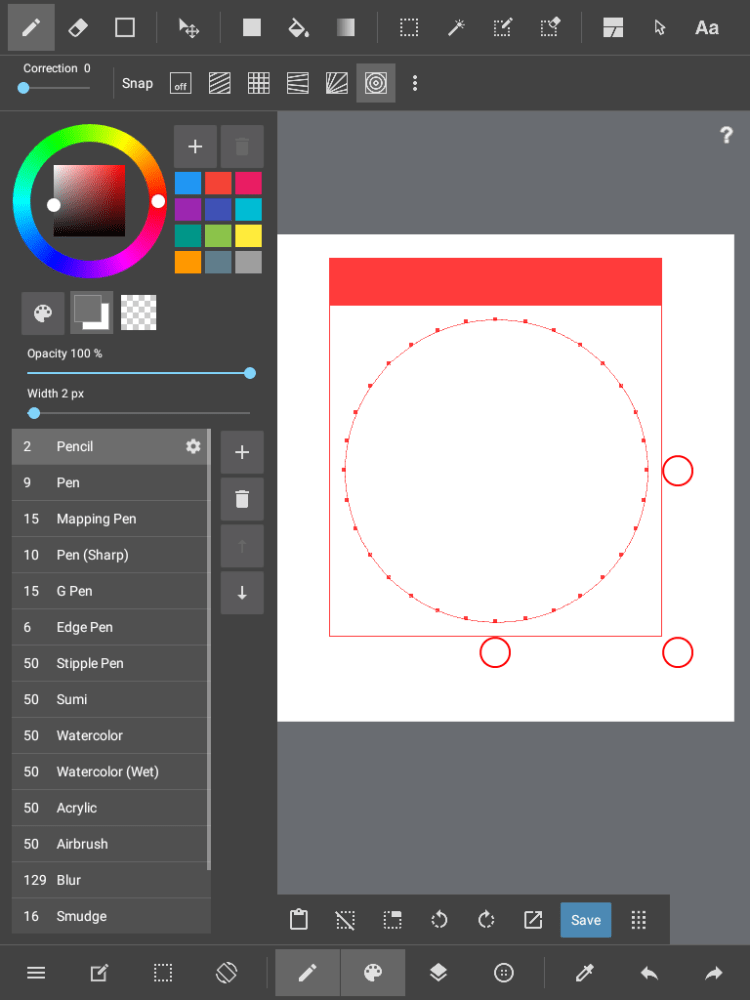
Task: Select the Watercolor (Wet) brush
Action: [107, 771]
